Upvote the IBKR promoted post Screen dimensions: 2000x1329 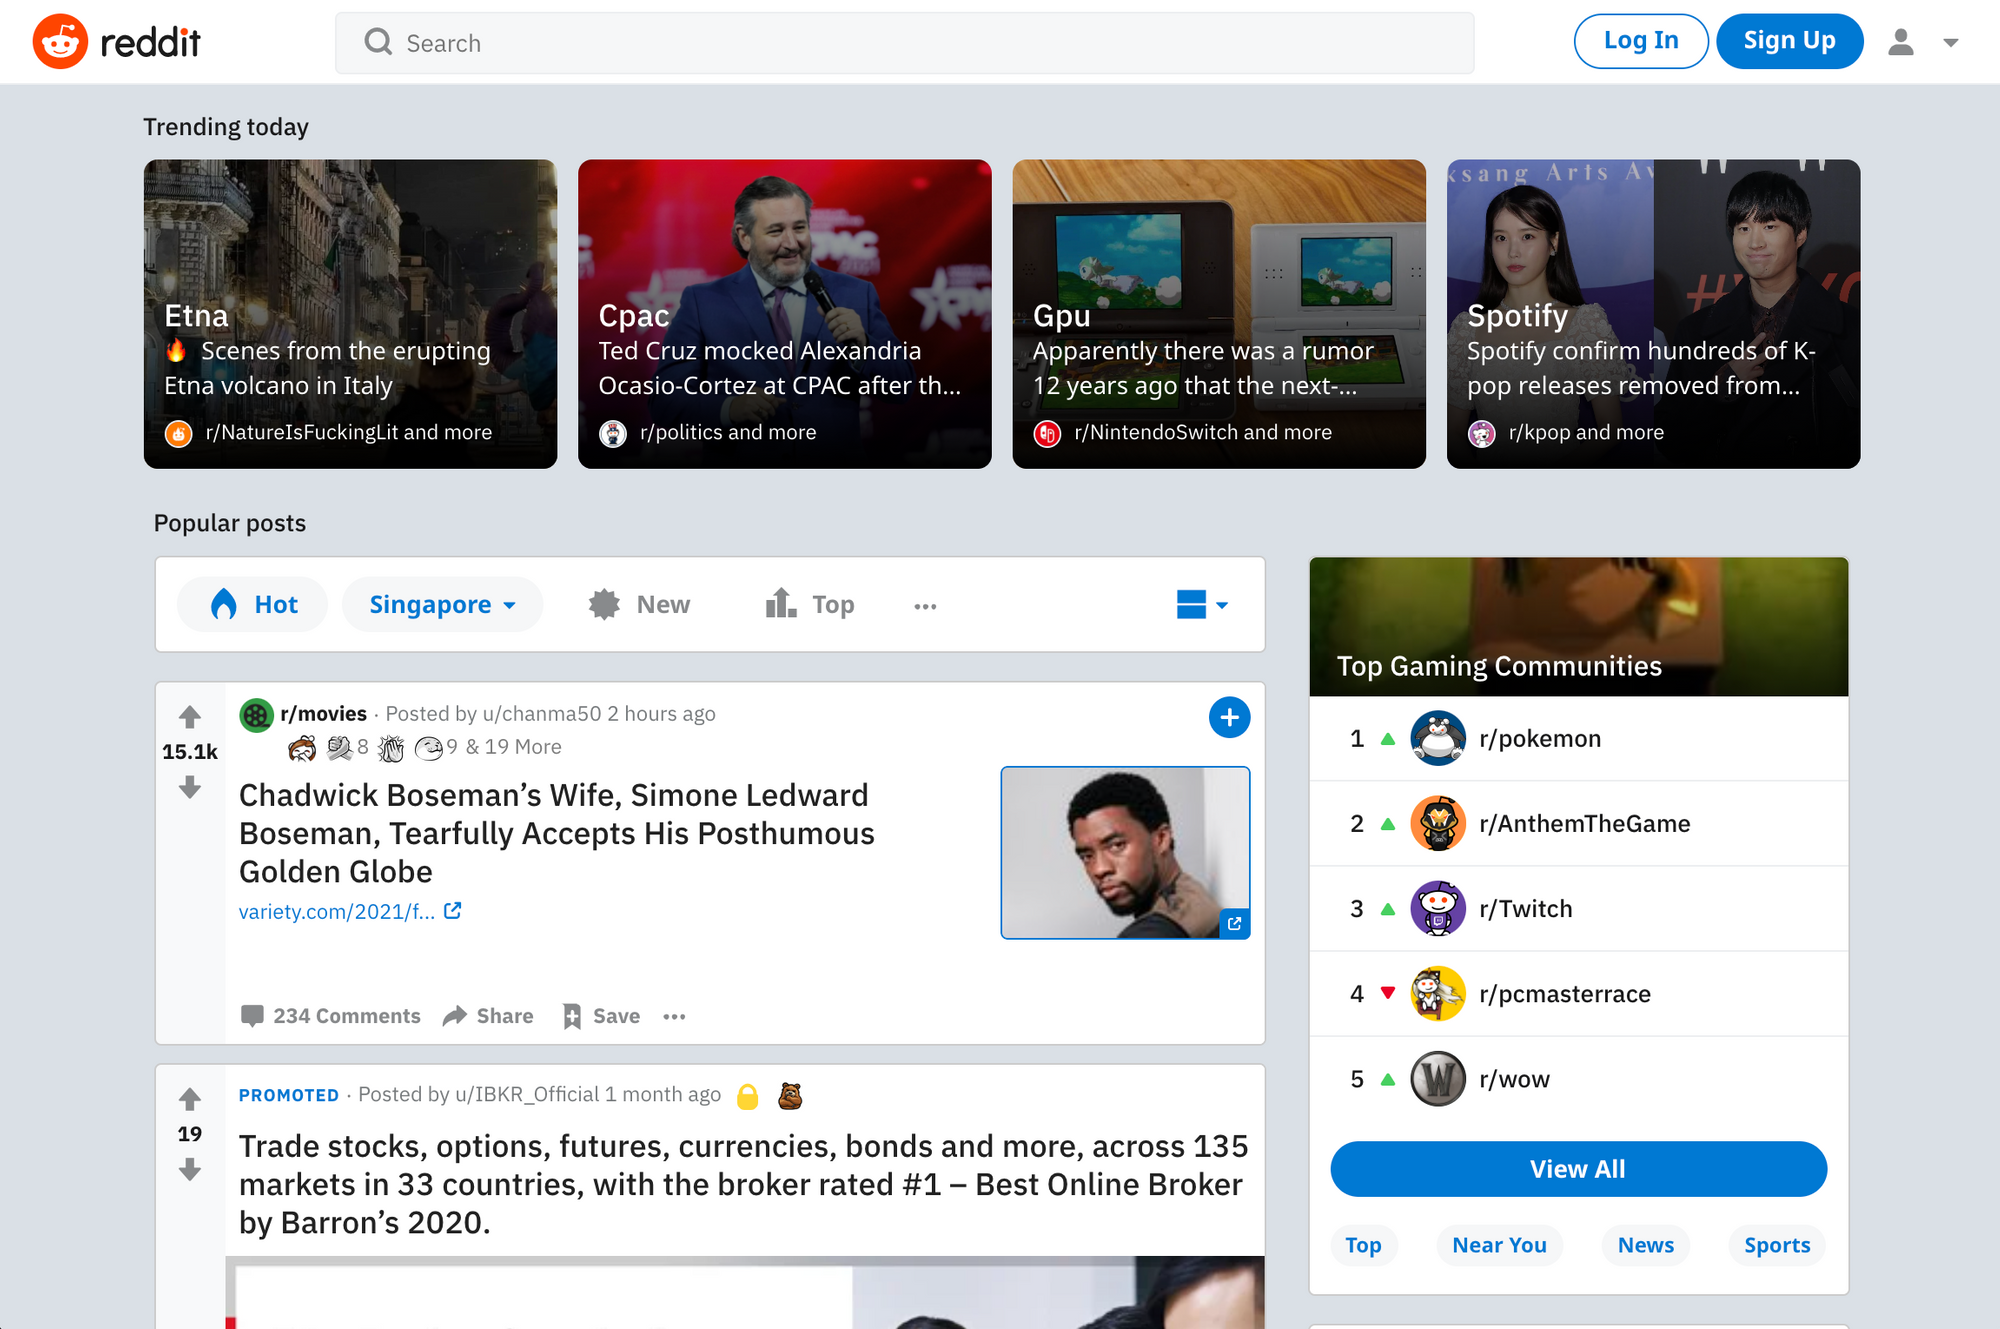pyautogui.click(x=190, y=1099)
